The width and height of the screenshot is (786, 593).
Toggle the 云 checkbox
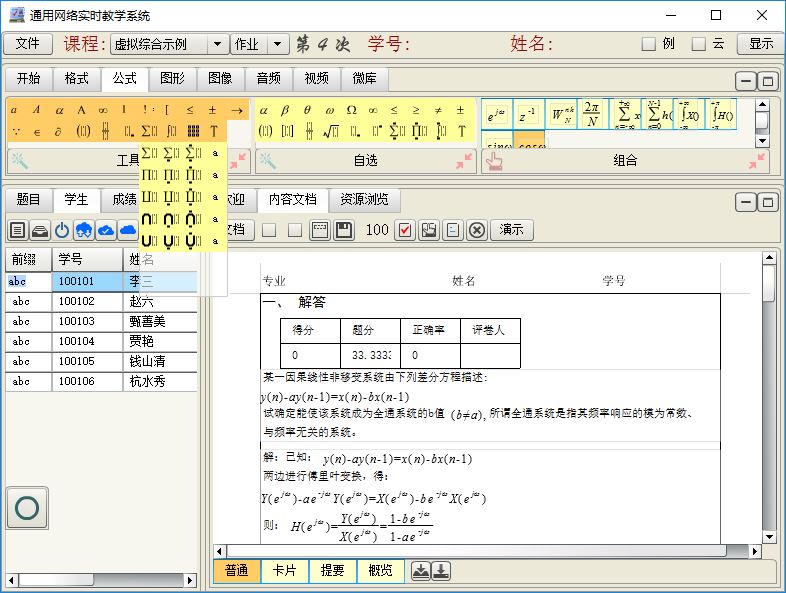tap(699, 44)
